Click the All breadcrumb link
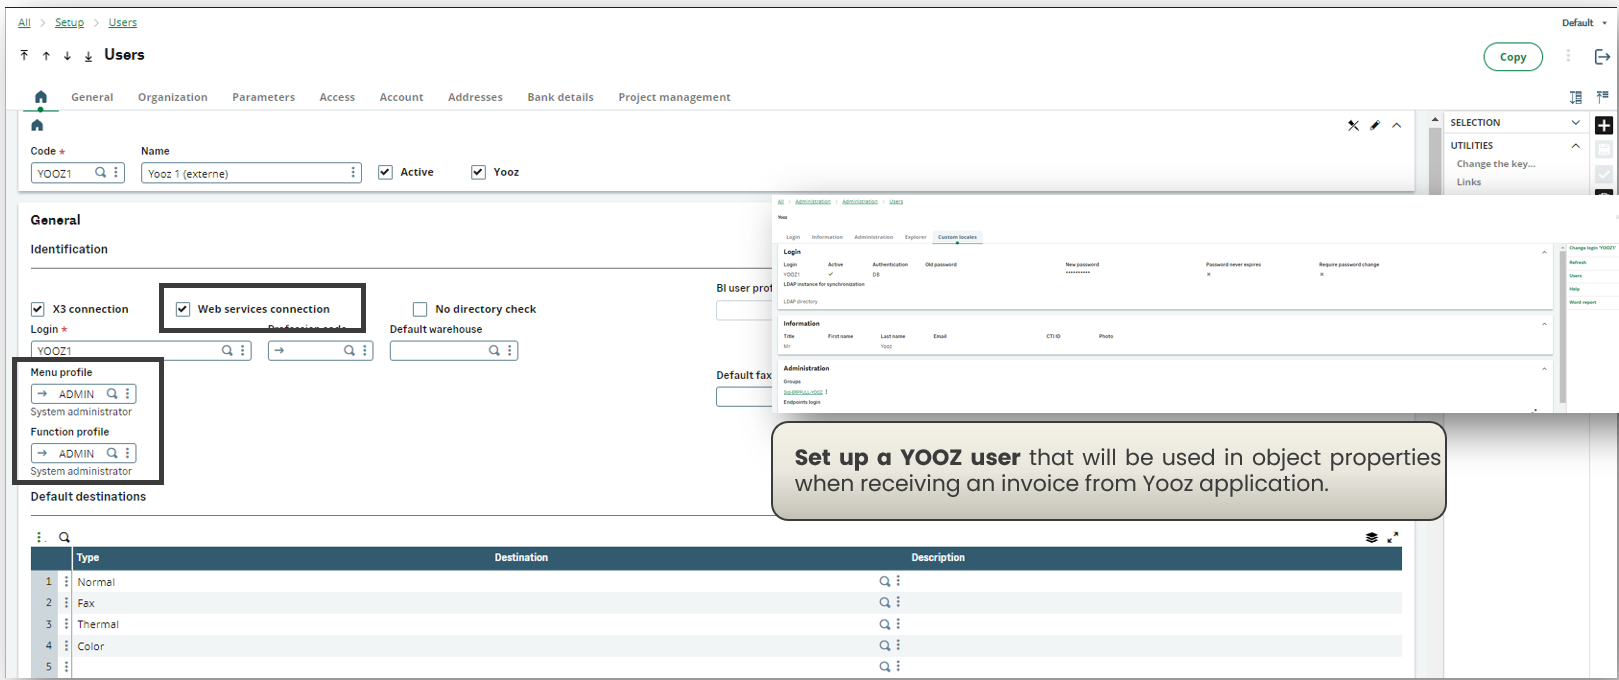 point(24,22)
